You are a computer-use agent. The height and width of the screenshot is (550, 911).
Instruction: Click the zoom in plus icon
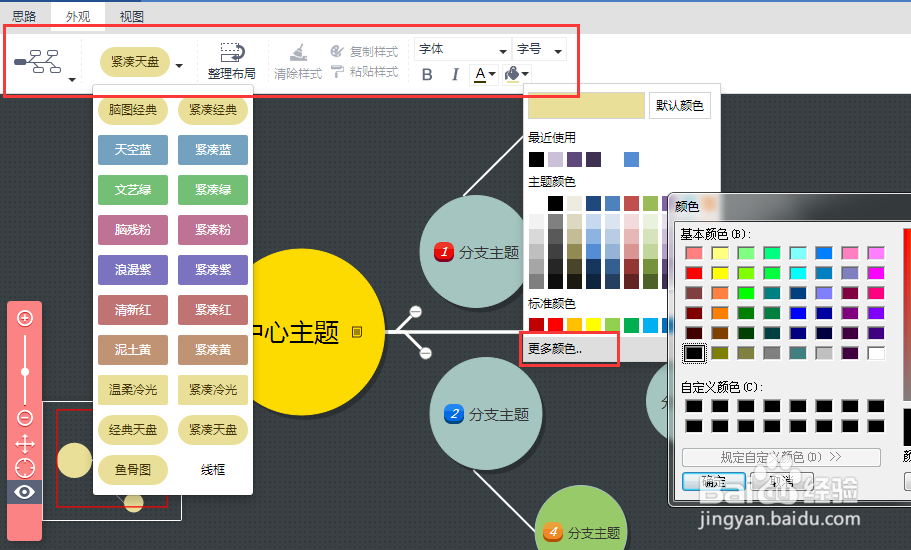click(x=24, y=318)
